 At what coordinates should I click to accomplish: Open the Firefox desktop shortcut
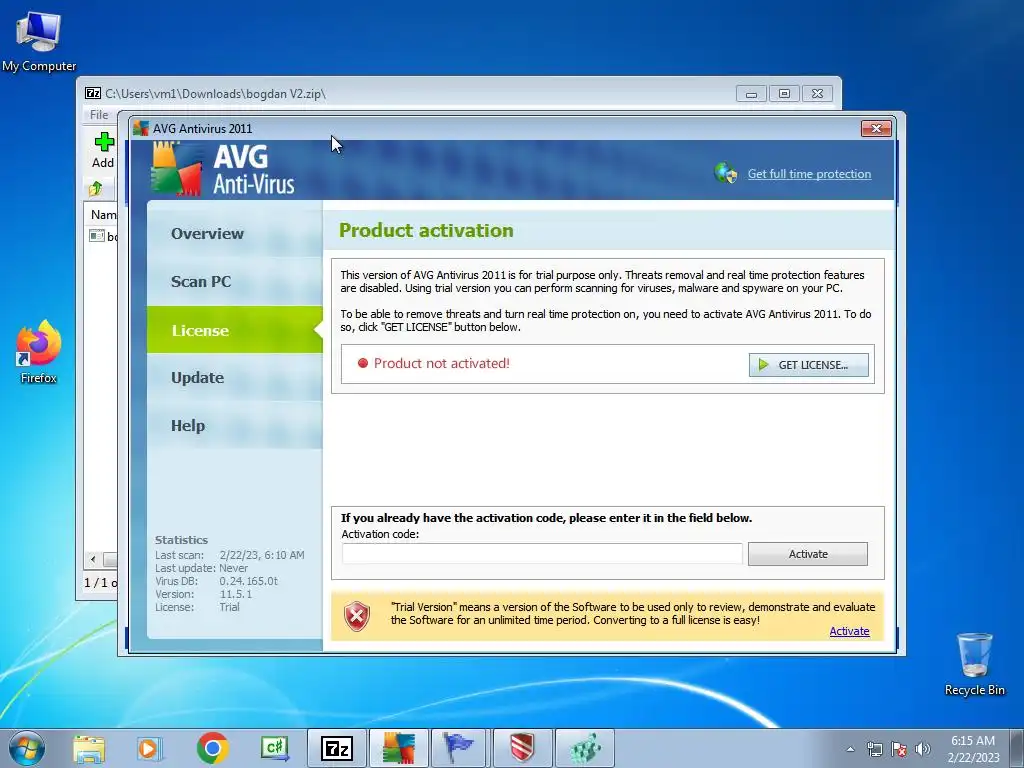pos(39,351)
